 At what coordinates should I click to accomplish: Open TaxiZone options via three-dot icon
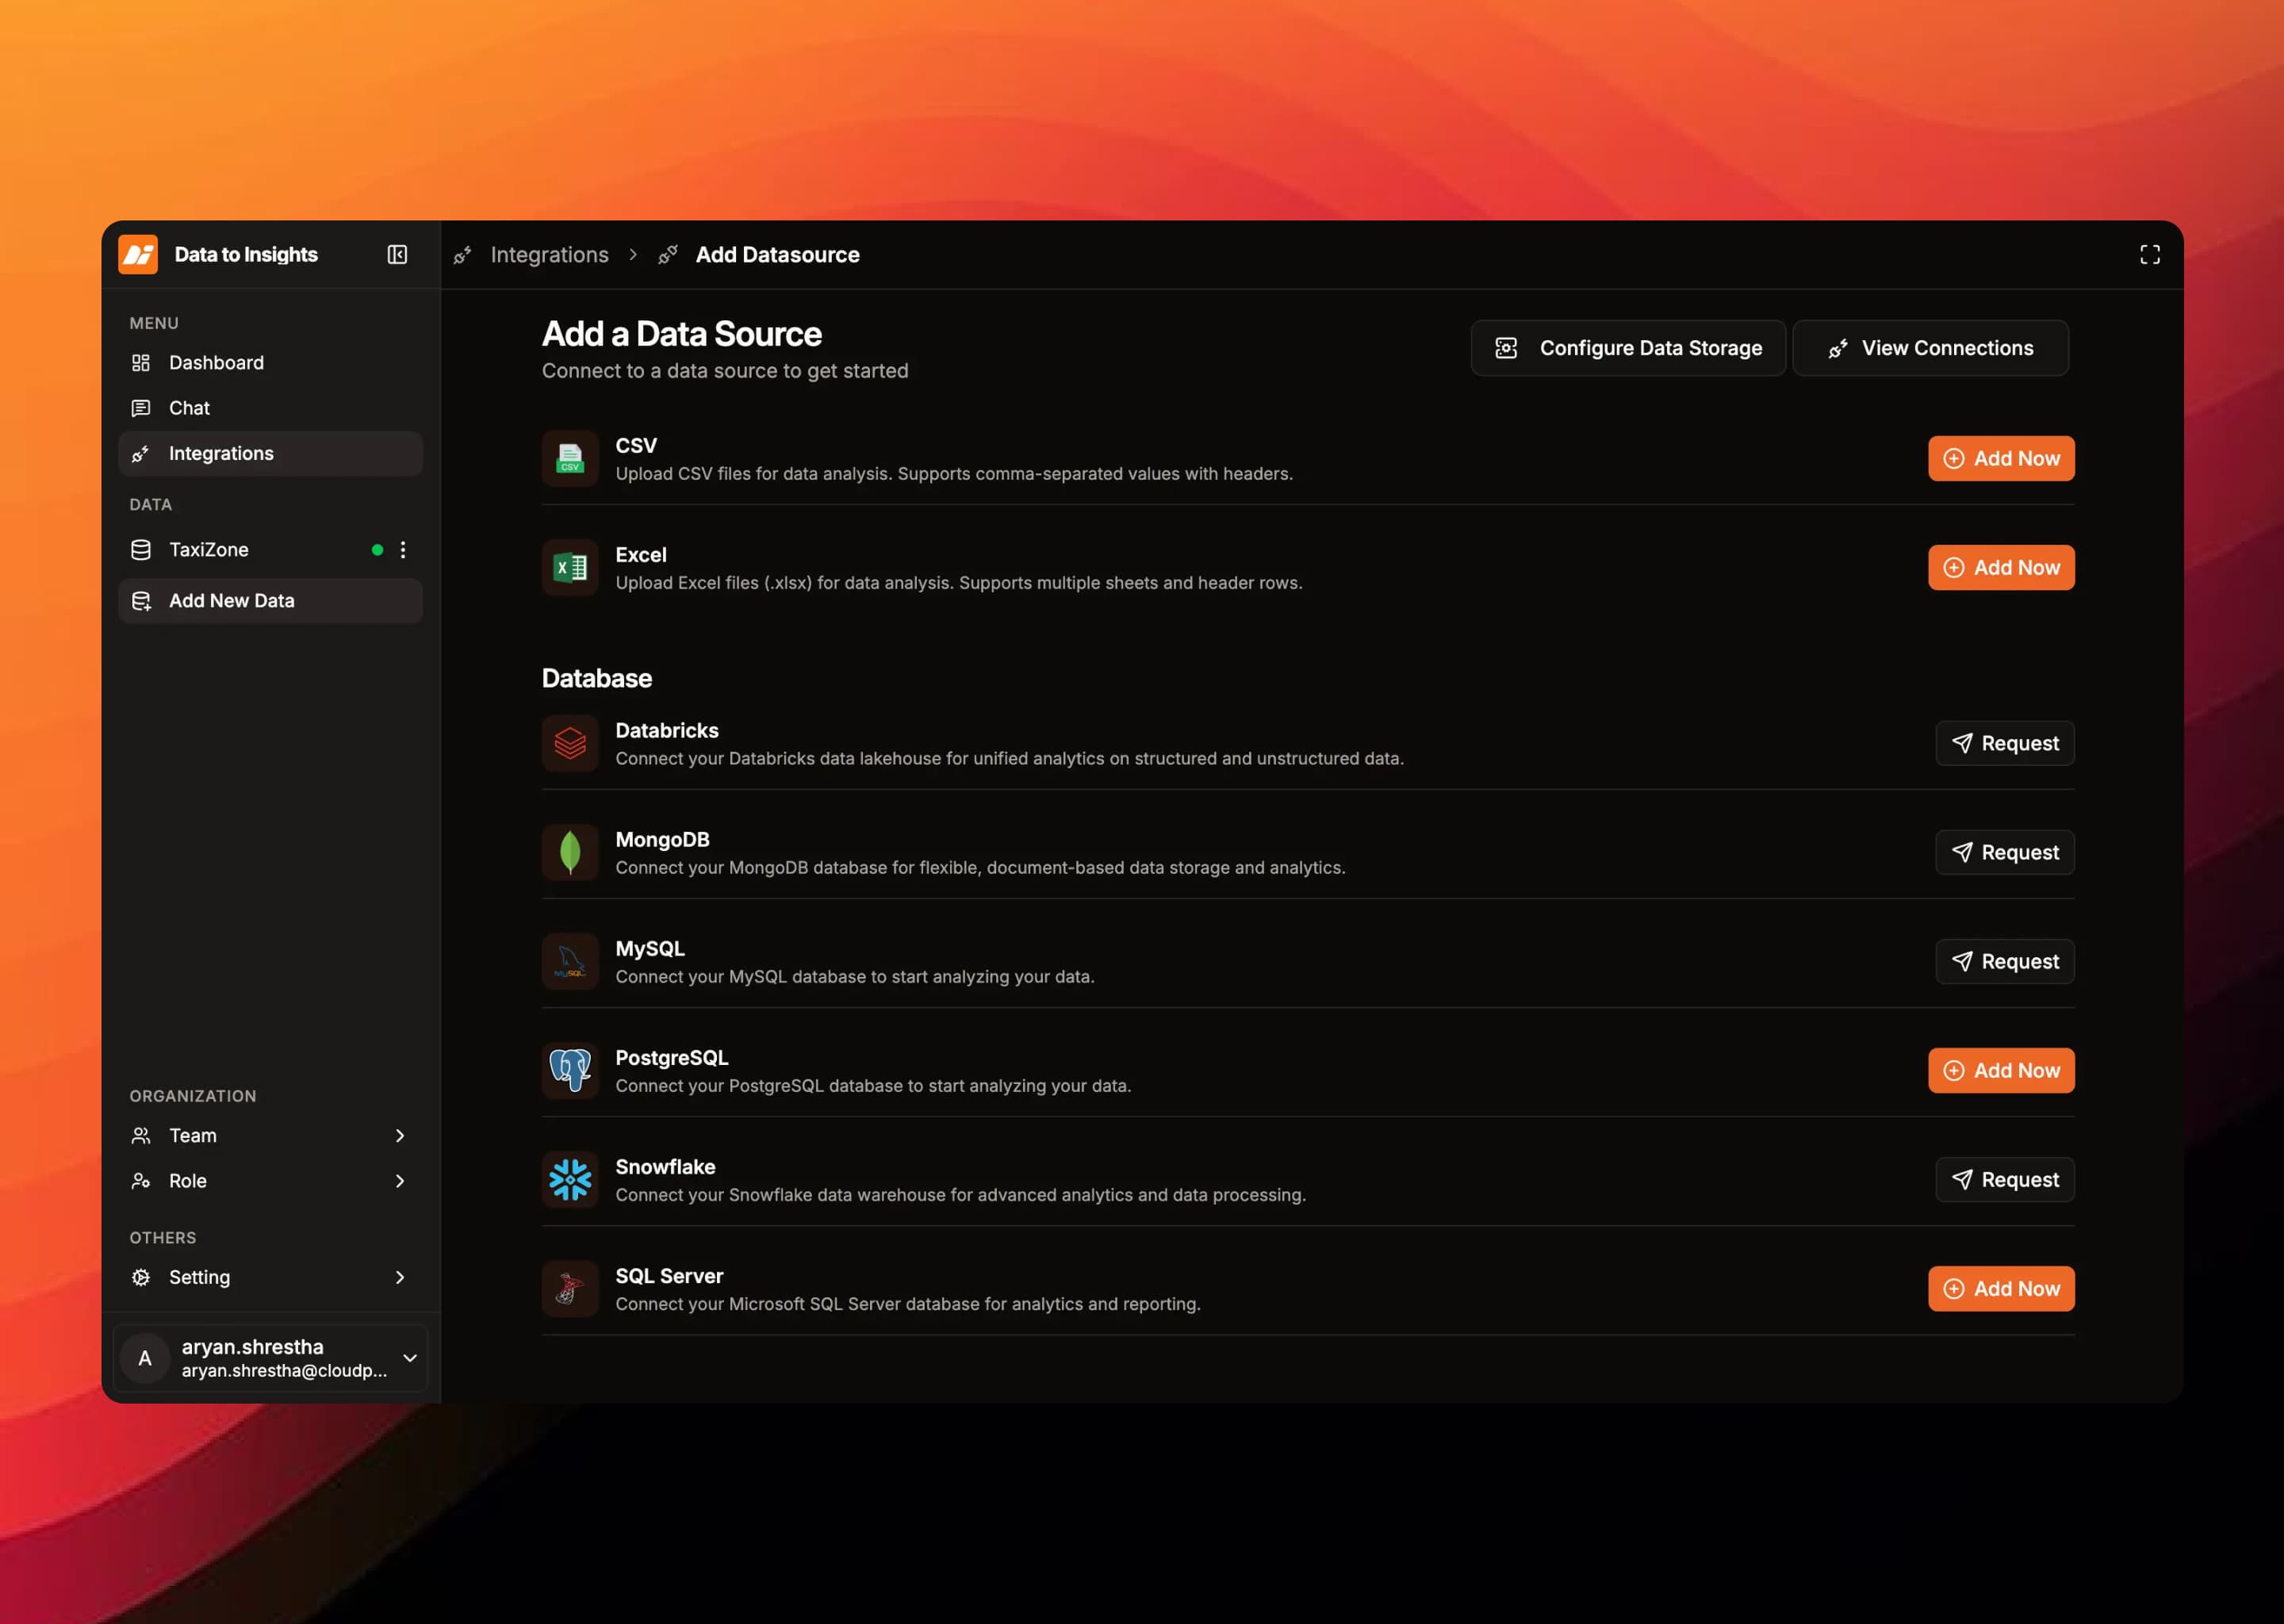403,549
